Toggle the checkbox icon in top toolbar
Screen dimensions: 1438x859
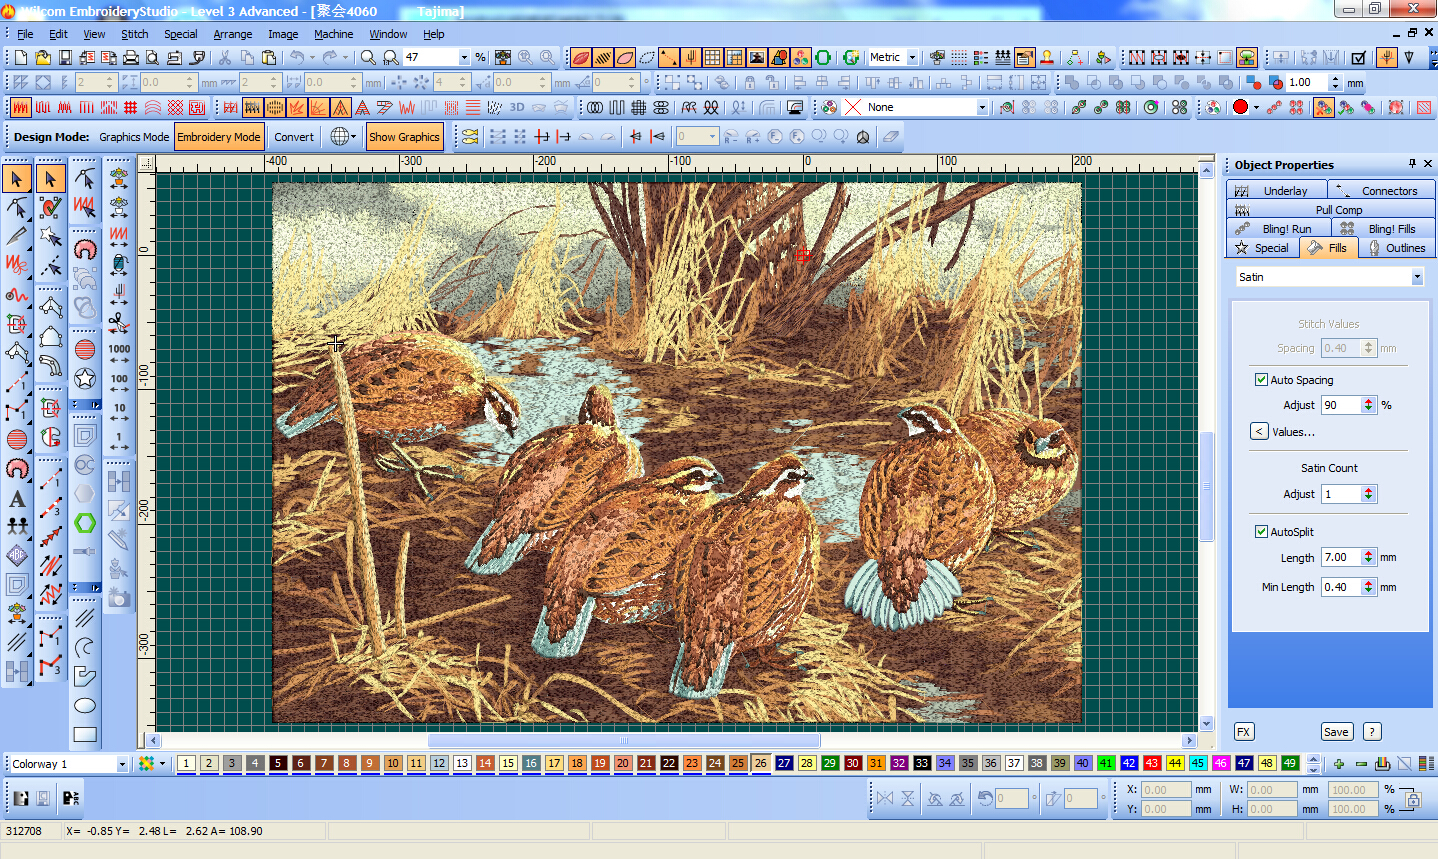click(x=1358, y=58)
